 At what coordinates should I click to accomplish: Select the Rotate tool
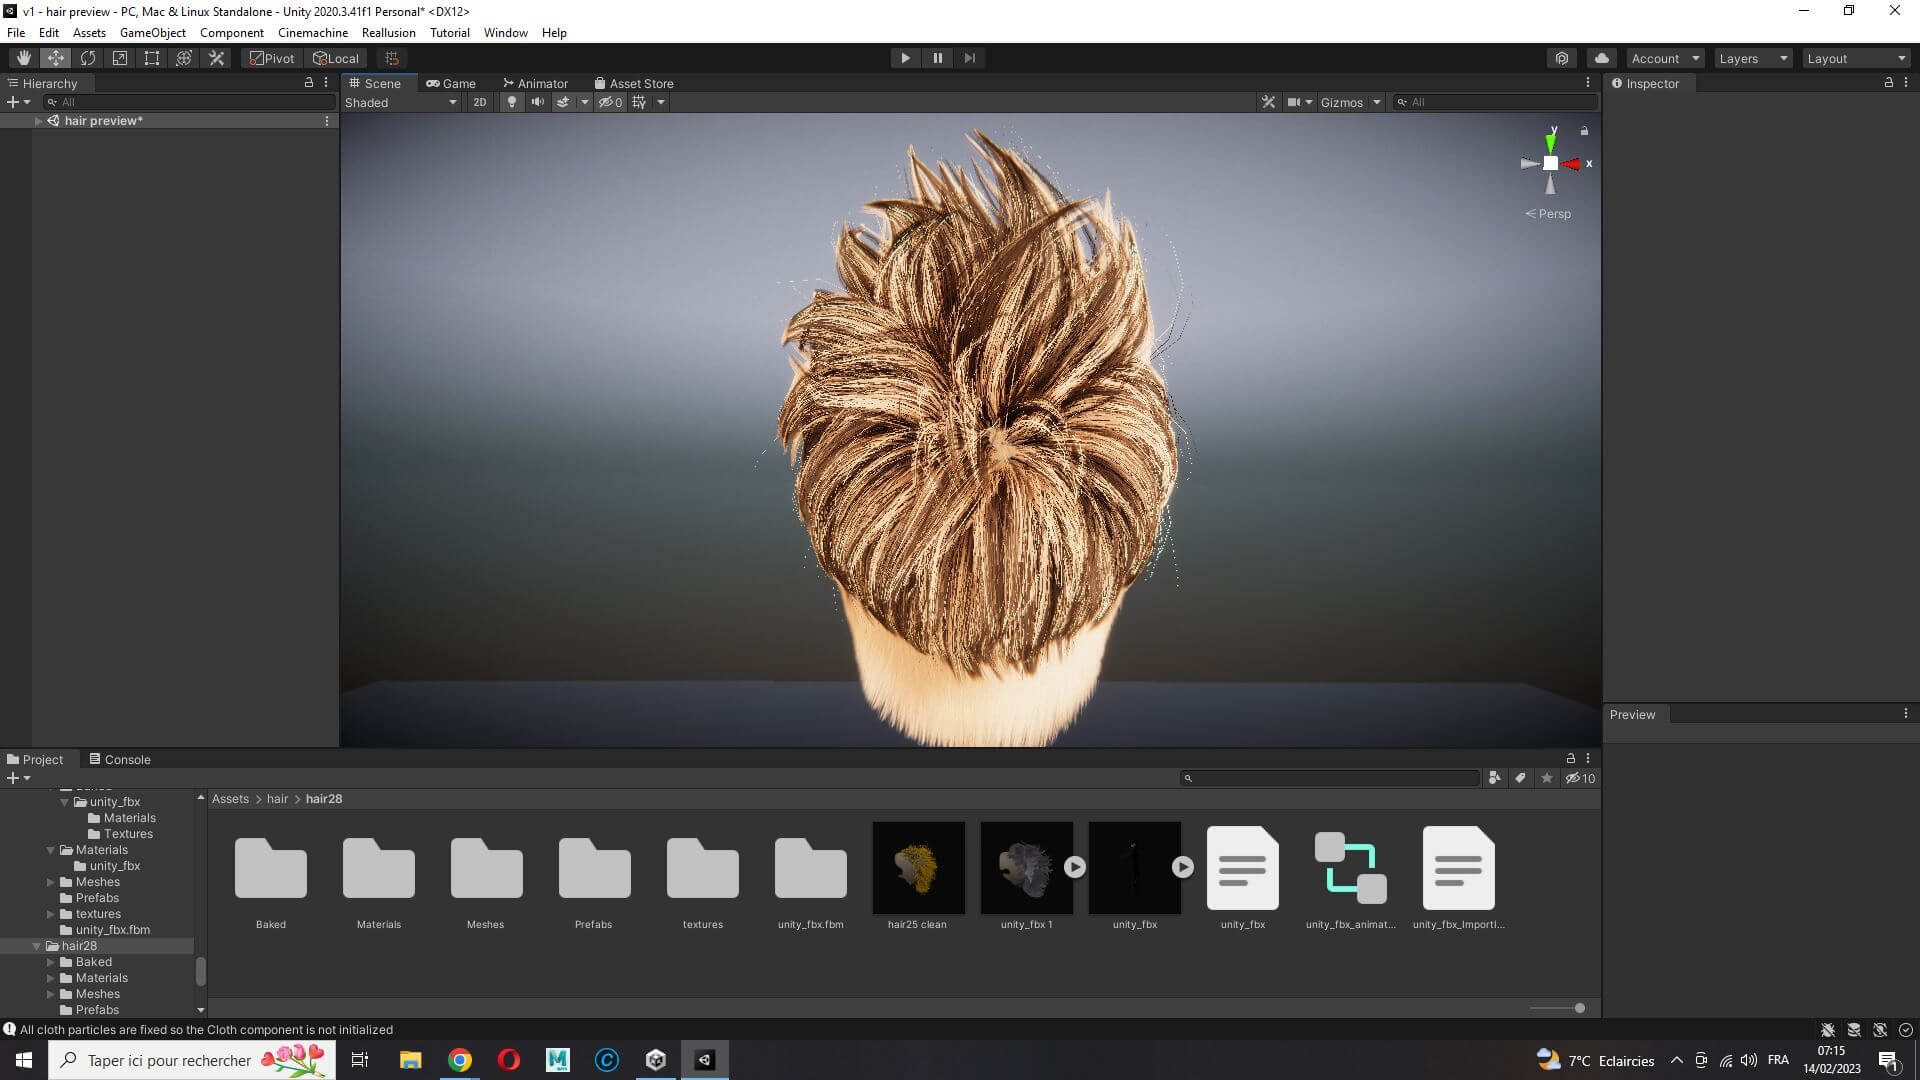[x=88, y=58]
